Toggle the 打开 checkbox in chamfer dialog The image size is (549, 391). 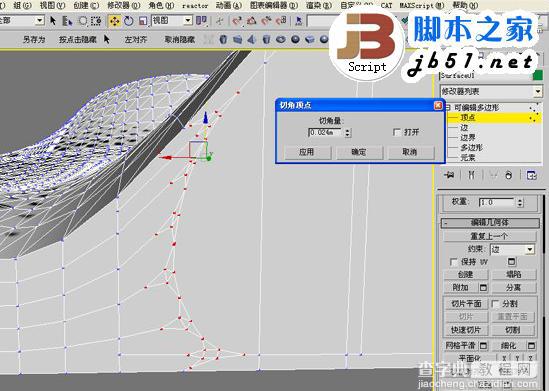pyautogui.click(x=397, y=132)
